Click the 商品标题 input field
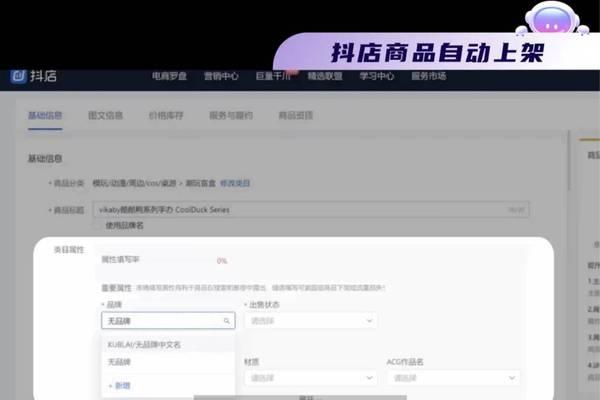Viewport: 600px width, 400px height. tap(311, 210)
